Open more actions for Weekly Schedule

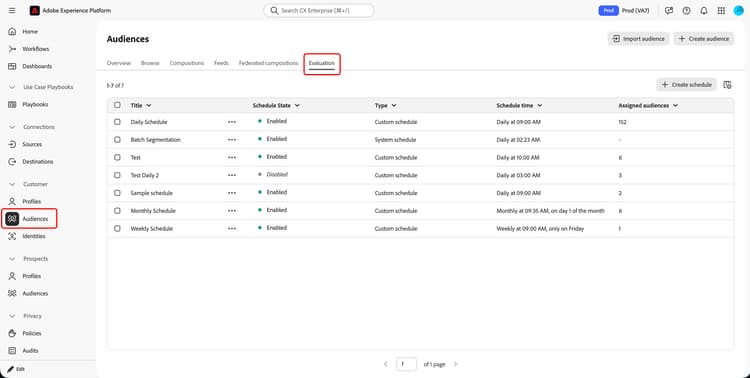coord(232,228)
